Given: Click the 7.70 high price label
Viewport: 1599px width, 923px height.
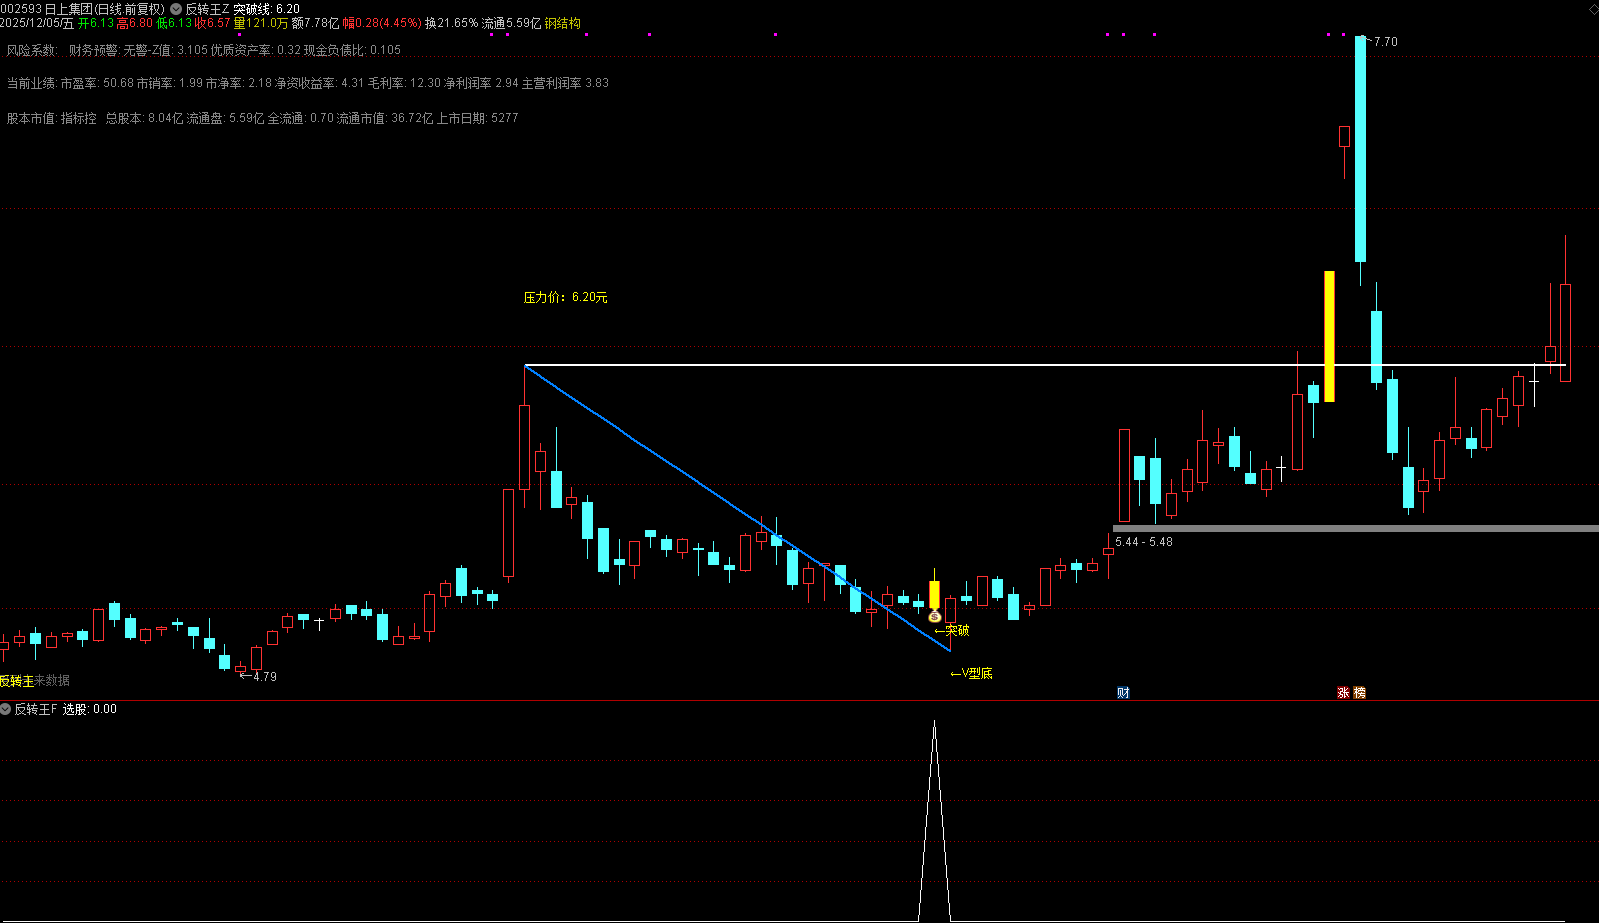Looking at the screenshot, I should tap(1385, 42).
